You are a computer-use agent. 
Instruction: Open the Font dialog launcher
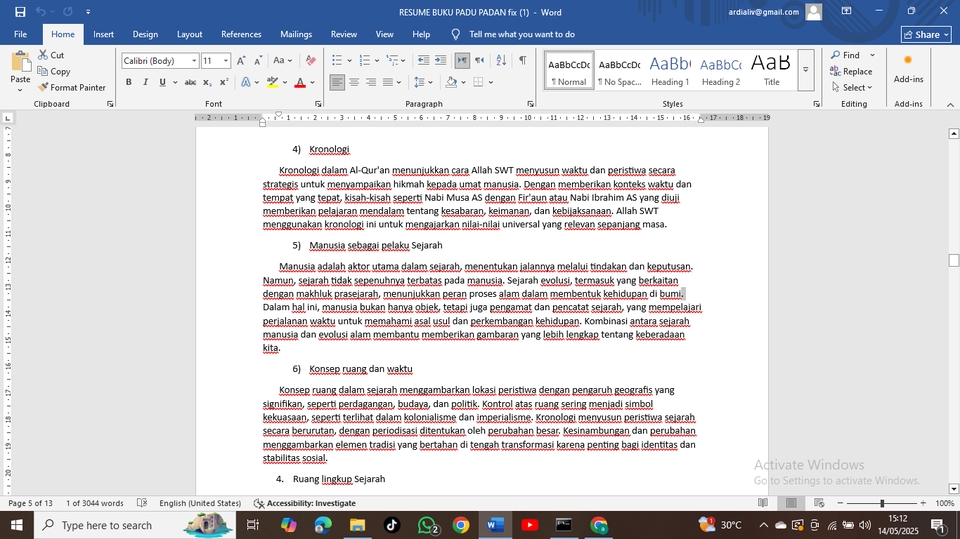[x=318, y=104]
